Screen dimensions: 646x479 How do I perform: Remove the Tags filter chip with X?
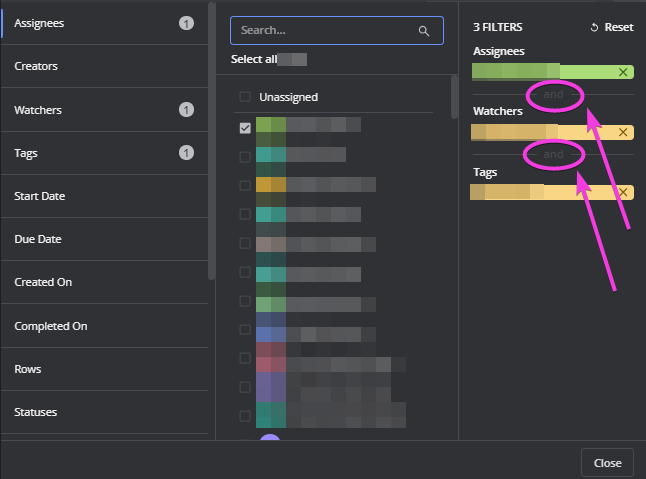click(623, 192)
